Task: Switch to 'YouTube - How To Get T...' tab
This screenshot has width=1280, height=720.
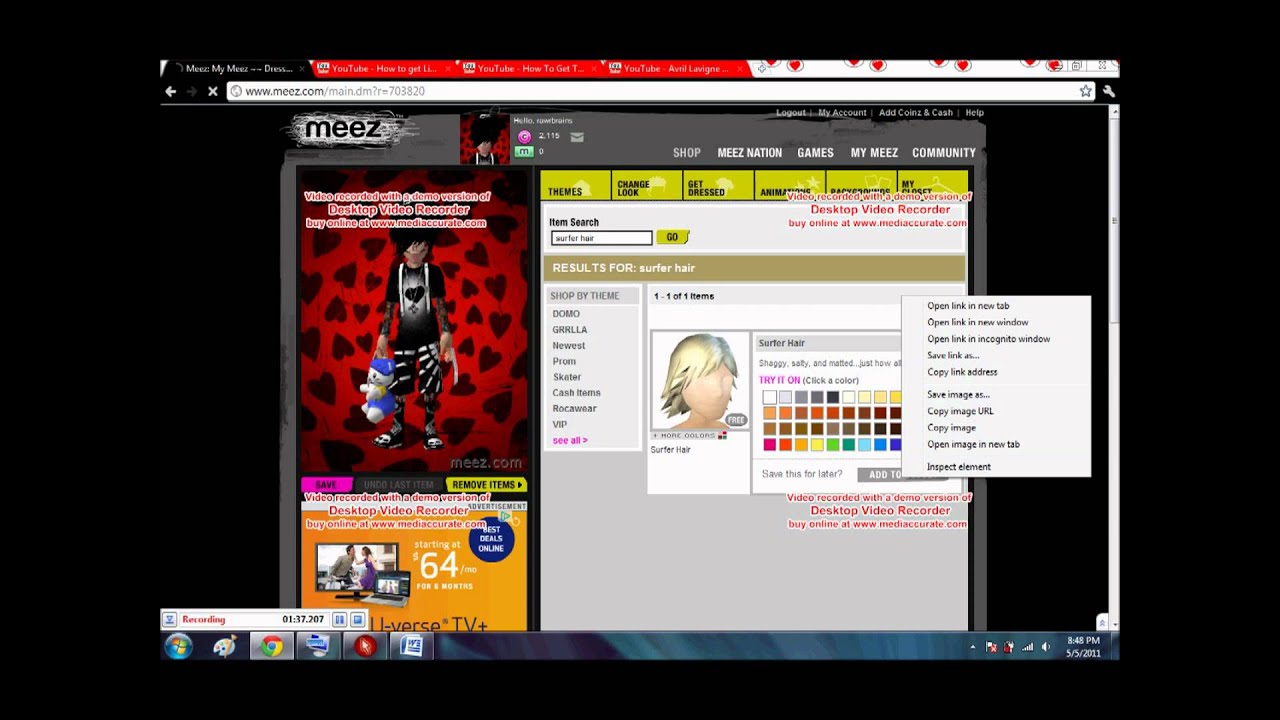Action: [x=529, y=69]
